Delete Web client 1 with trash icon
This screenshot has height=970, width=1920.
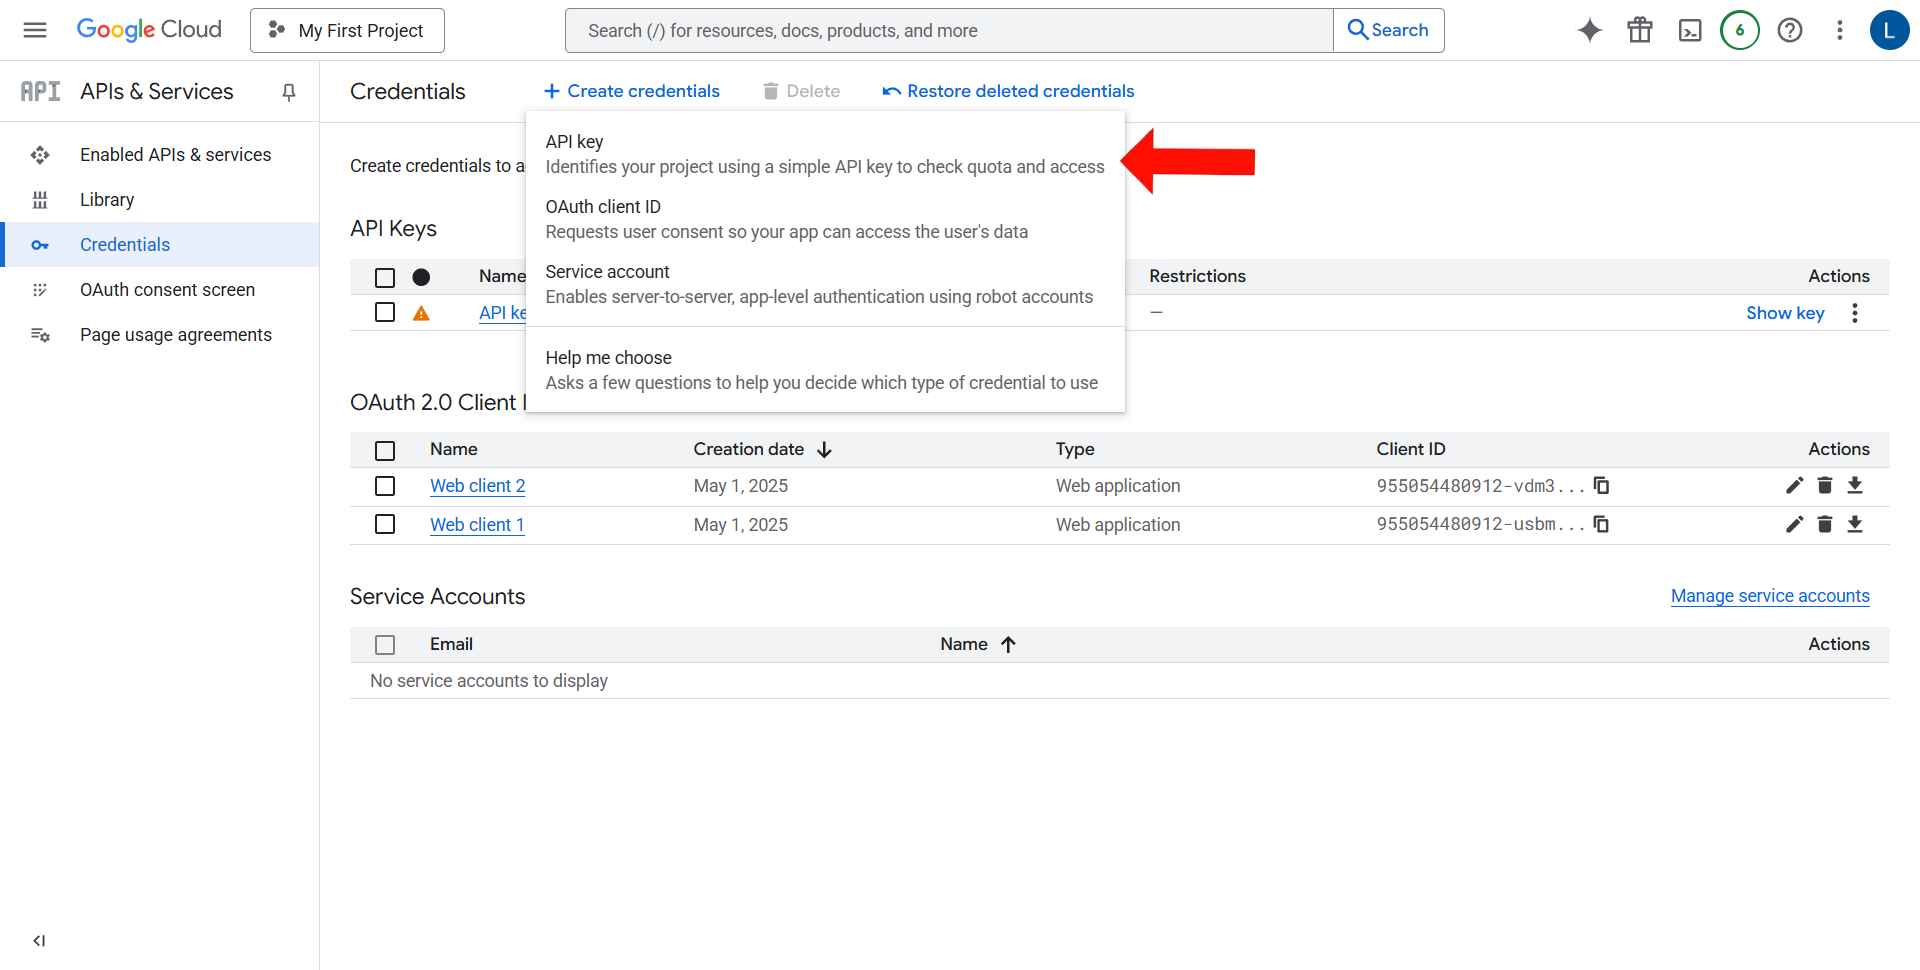[1825, 524]
